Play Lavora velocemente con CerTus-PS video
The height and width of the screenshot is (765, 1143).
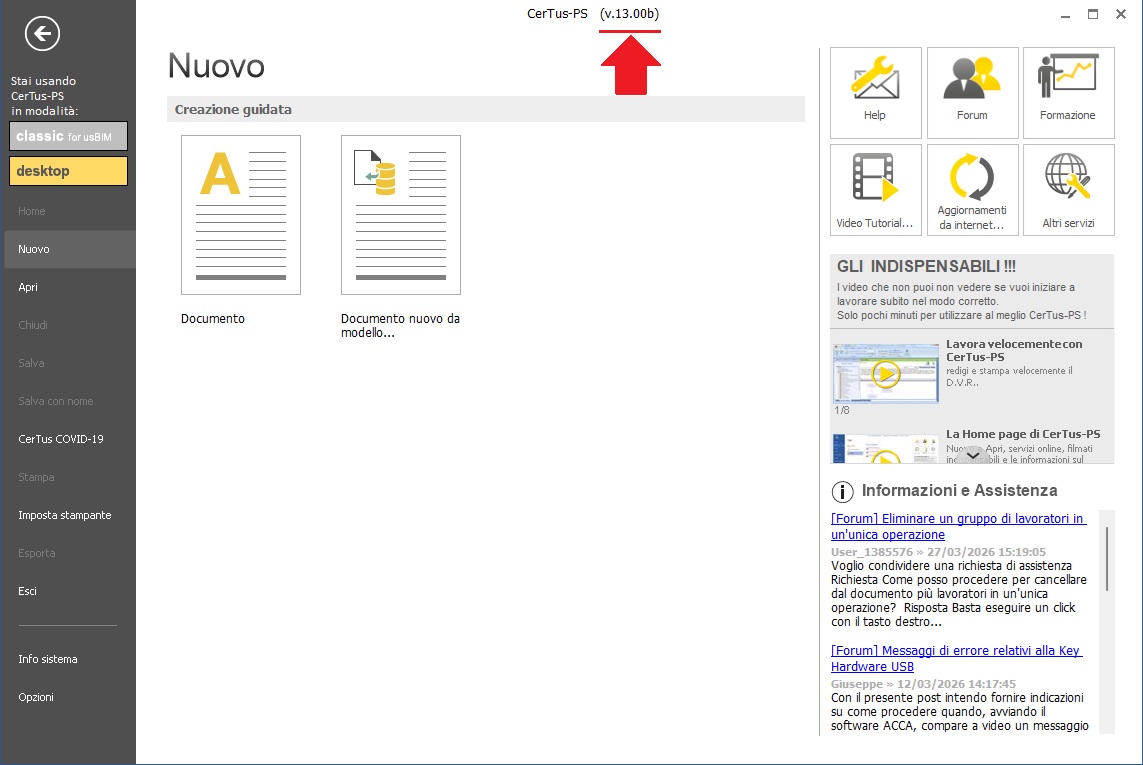click(885, 373)
